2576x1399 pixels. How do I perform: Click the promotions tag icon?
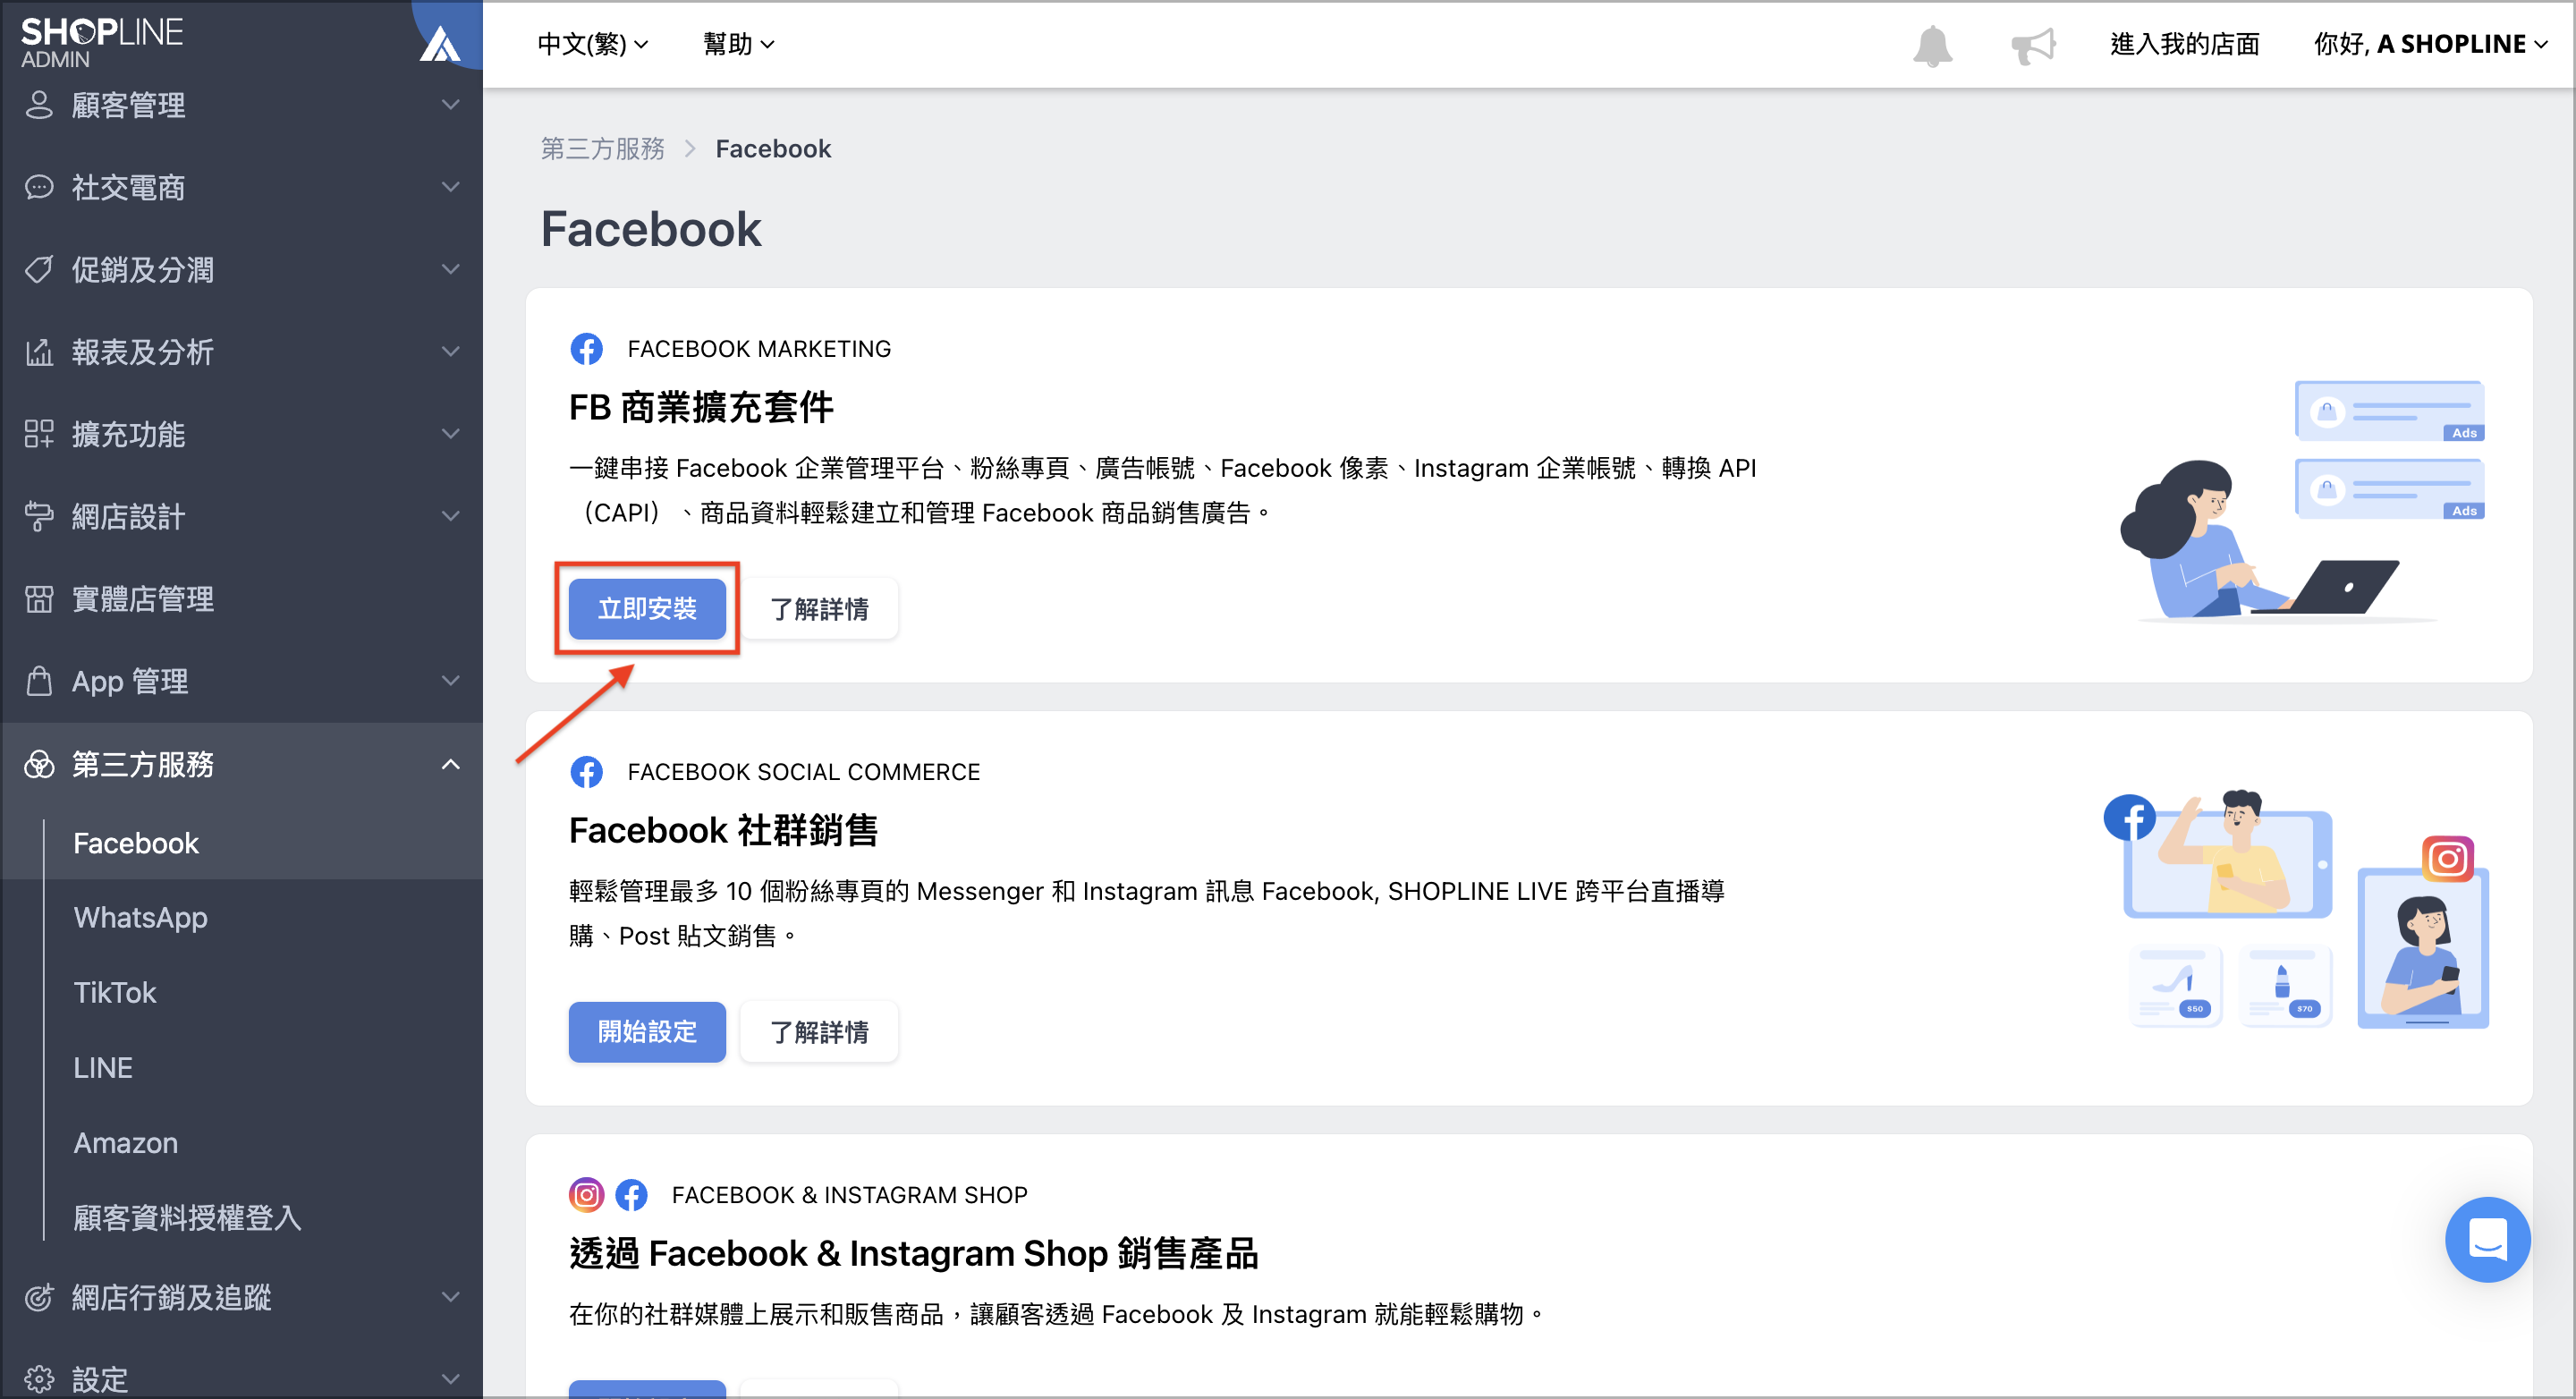39,270
